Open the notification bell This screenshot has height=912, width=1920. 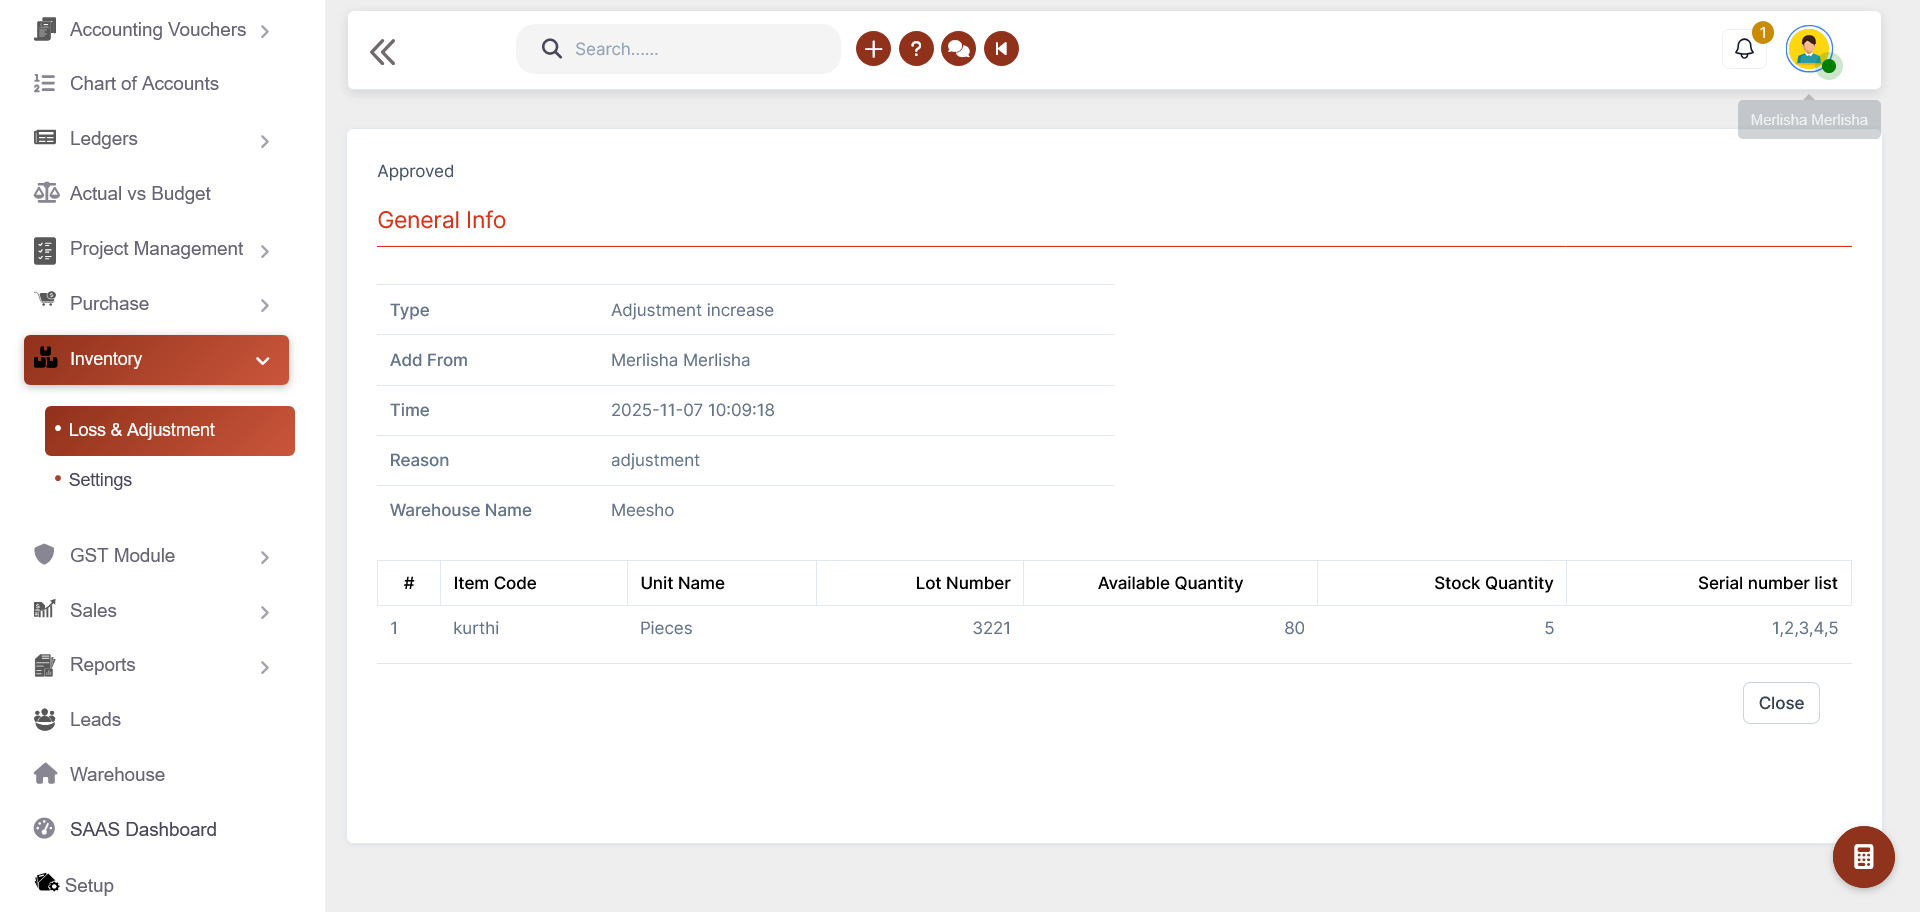[x=1744, y=49]
